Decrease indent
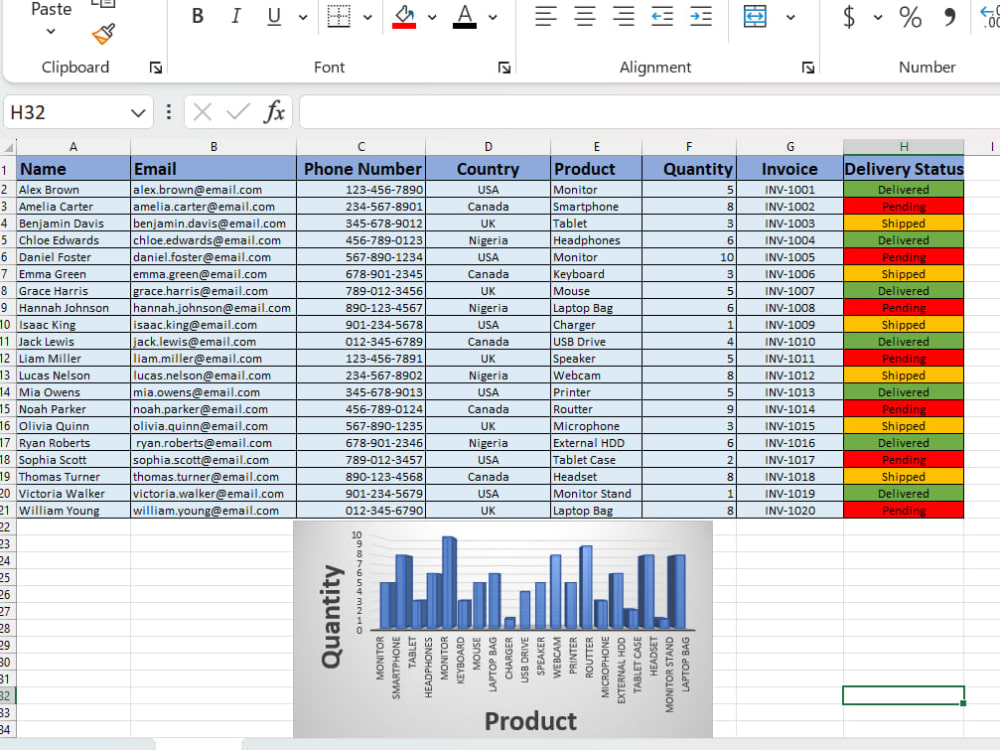 tap(662, 16)
